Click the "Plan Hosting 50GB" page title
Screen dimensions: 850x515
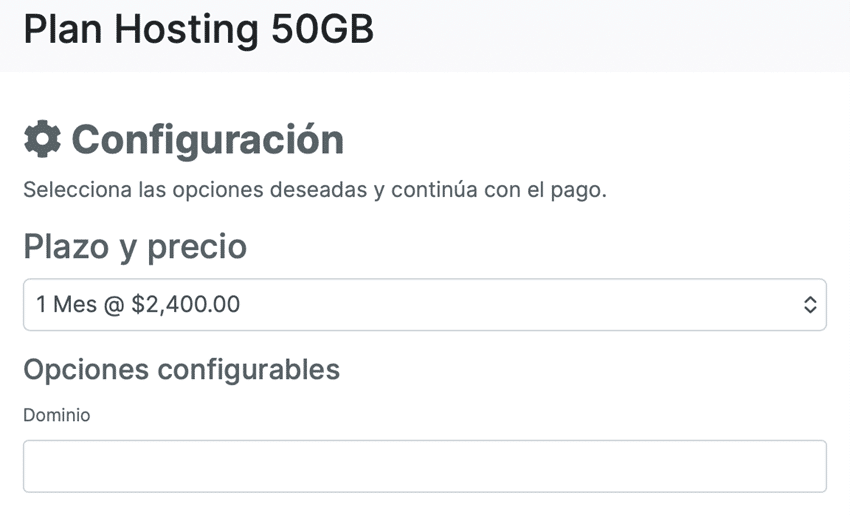[x=198, y=30]
